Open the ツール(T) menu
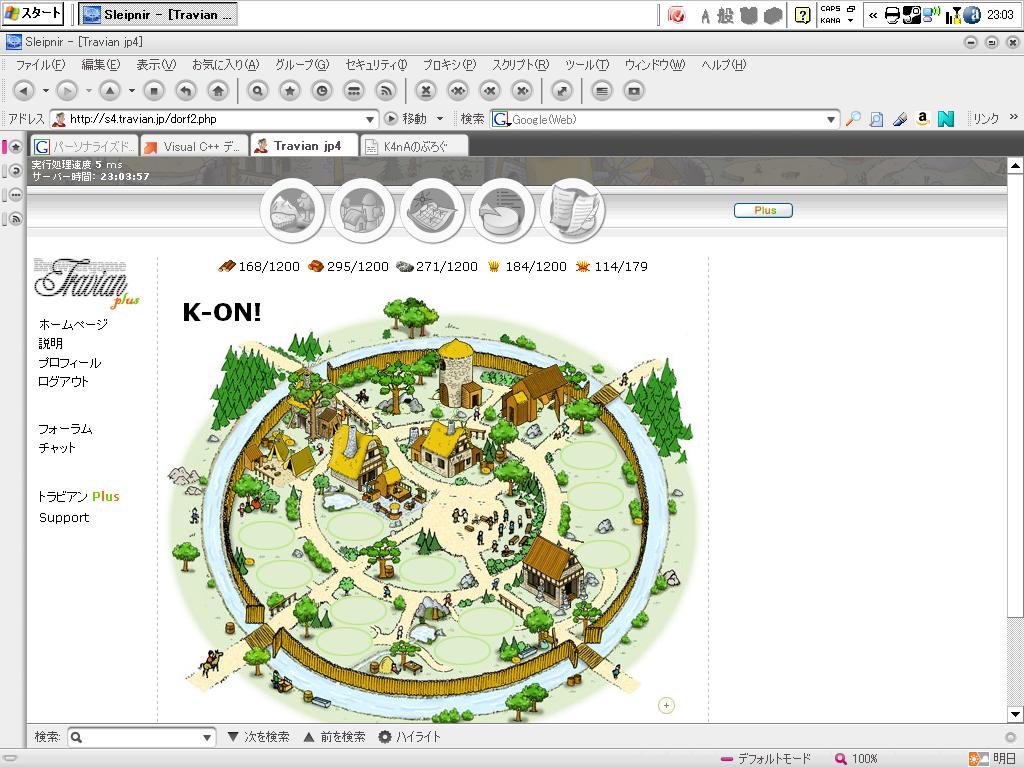 587,65
